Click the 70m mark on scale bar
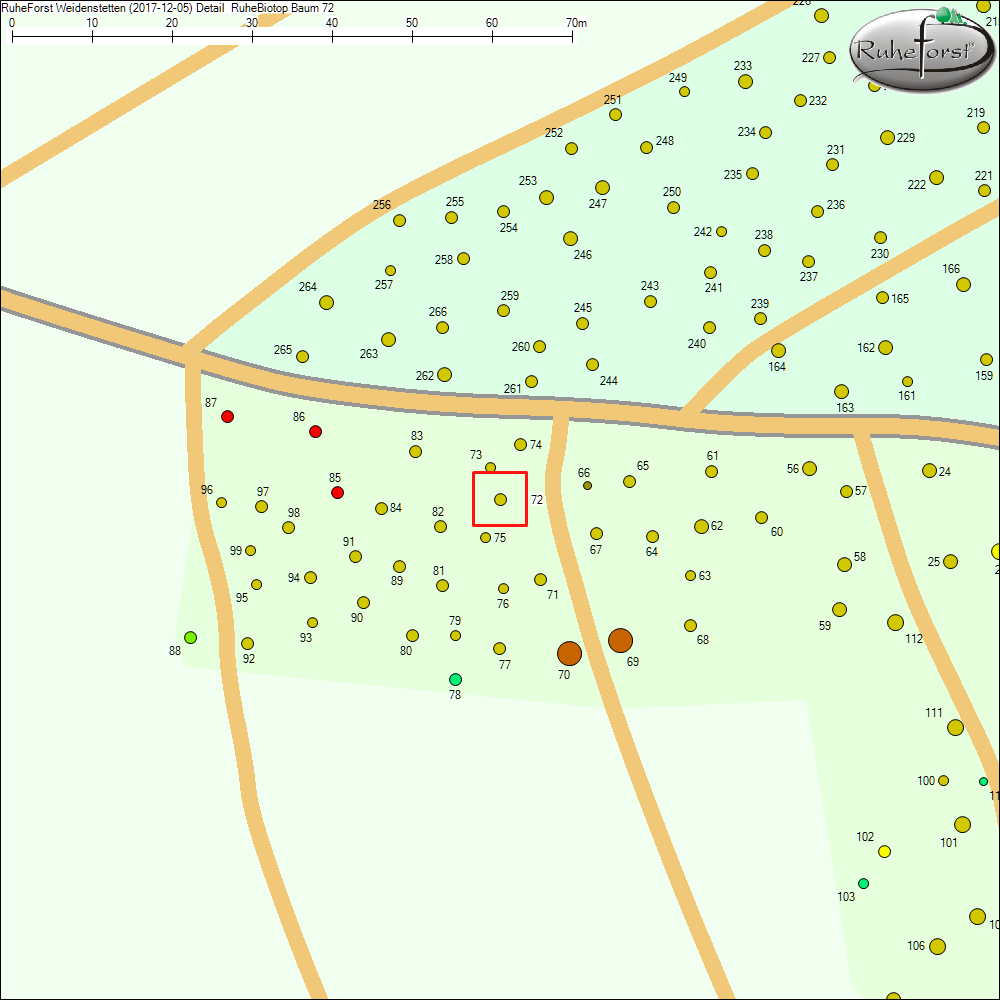Viewport: 1000px width, 1000px height. pyautogui.click(x=573, y=36)
